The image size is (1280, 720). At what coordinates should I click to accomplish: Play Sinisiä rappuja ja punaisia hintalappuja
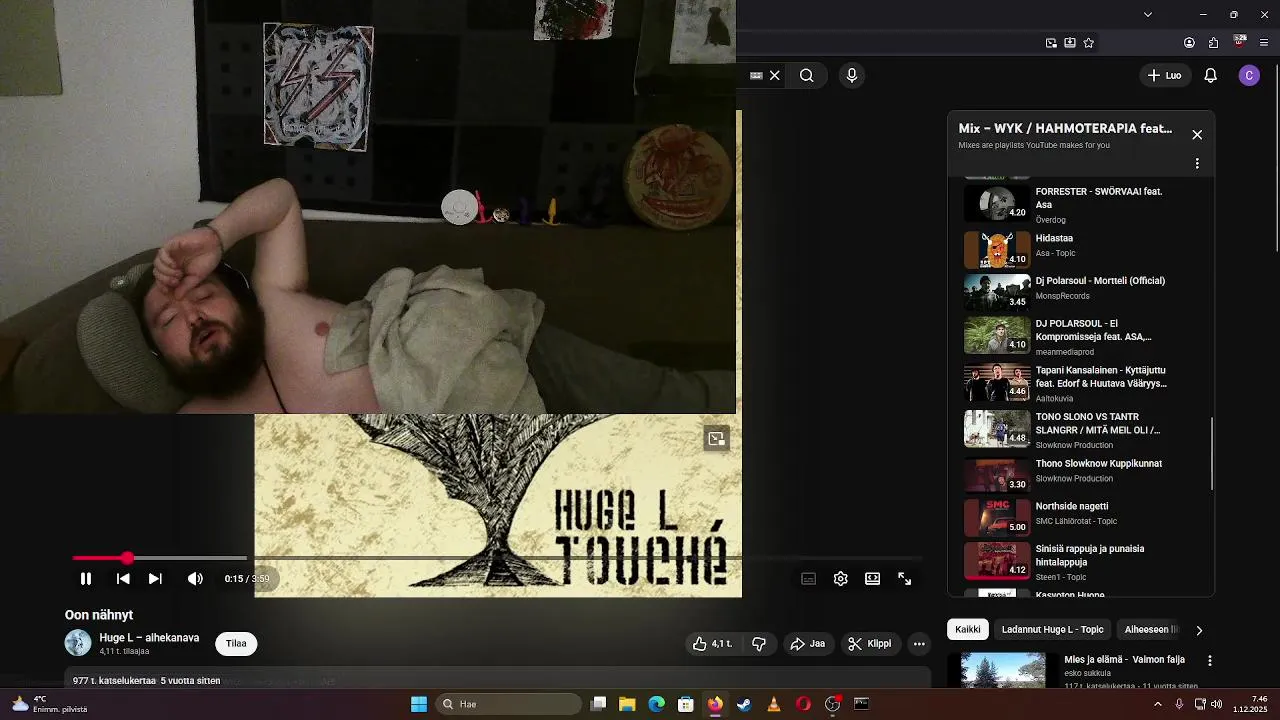click(x=1080, y=561)
